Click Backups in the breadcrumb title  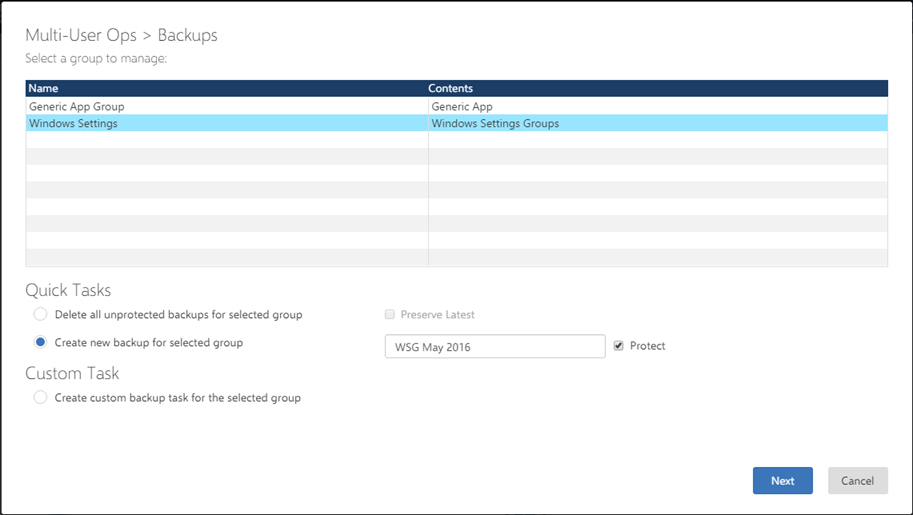(187, 35)
